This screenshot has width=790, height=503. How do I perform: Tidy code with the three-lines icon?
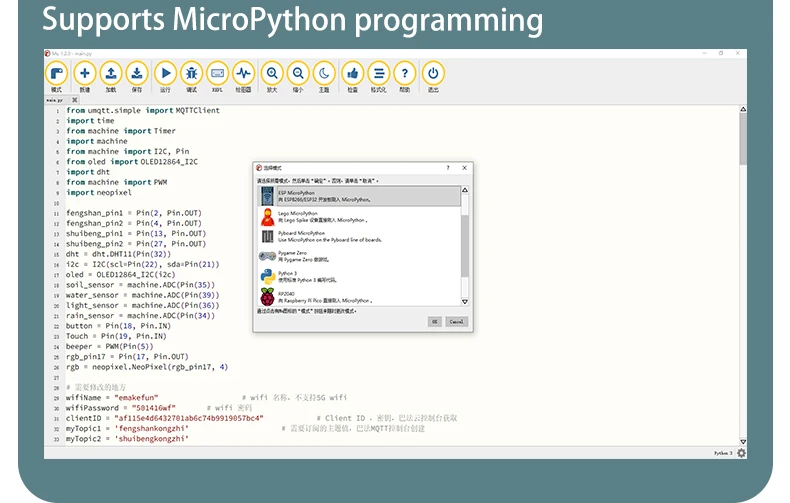point(379,74)
